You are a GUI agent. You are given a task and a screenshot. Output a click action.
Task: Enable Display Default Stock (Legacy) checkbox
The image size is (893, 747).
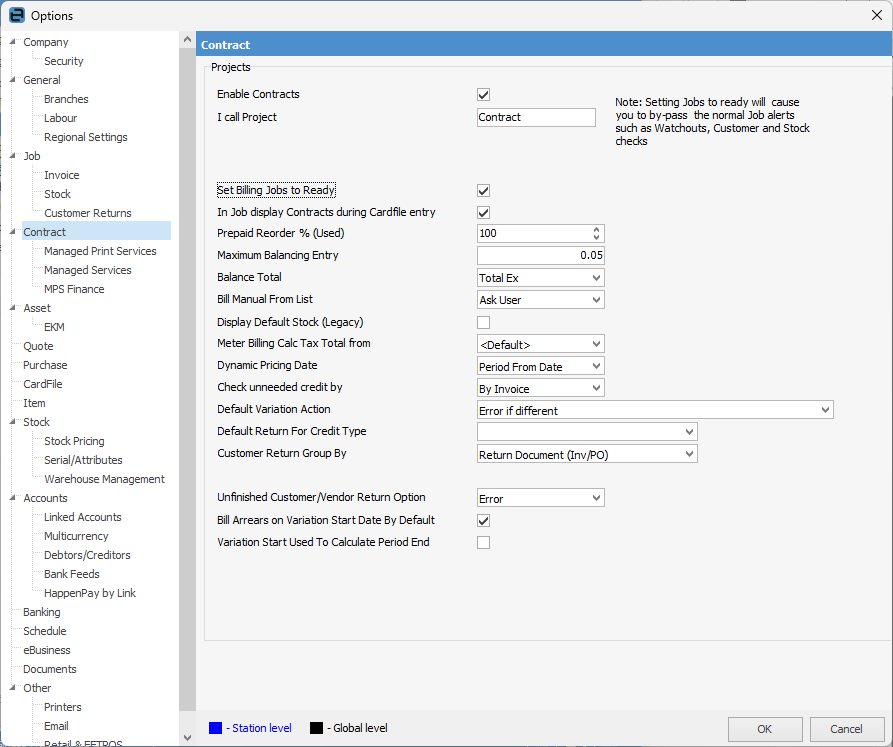pos(484,322)
